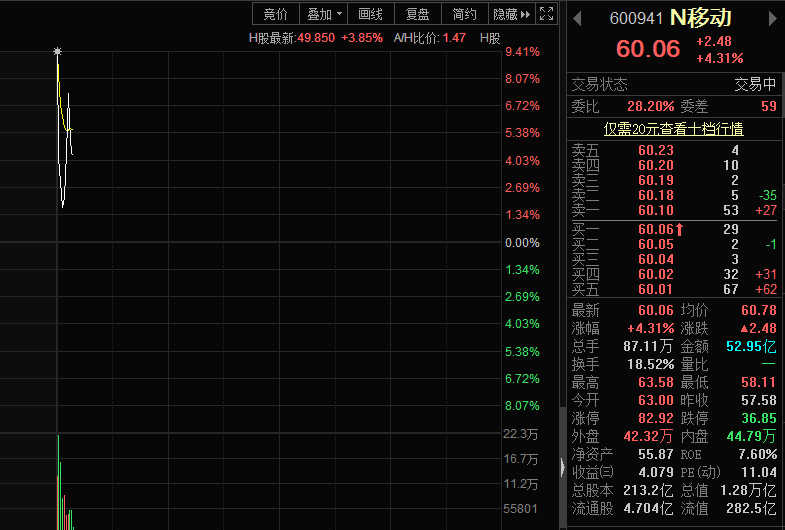Click 最高 value 63.58

pos(656,382)
